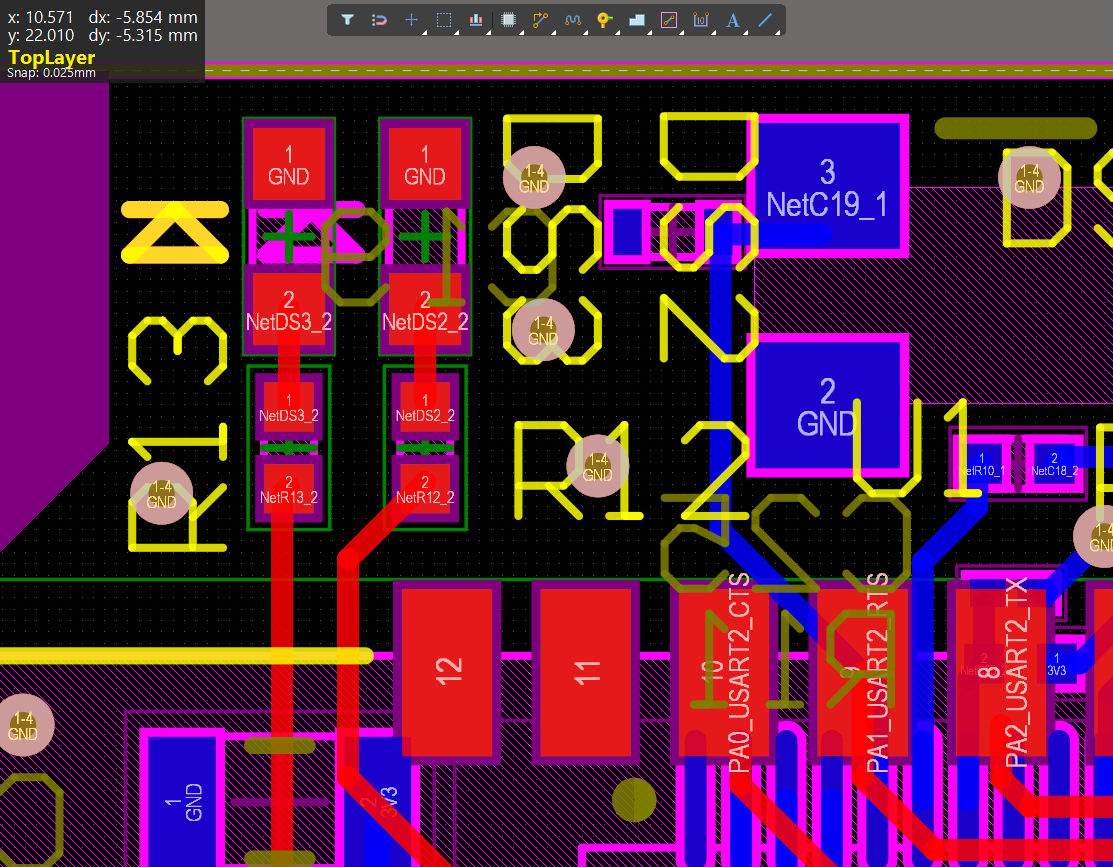Select the Length Tuning wave tool

[x=572, y=20]
